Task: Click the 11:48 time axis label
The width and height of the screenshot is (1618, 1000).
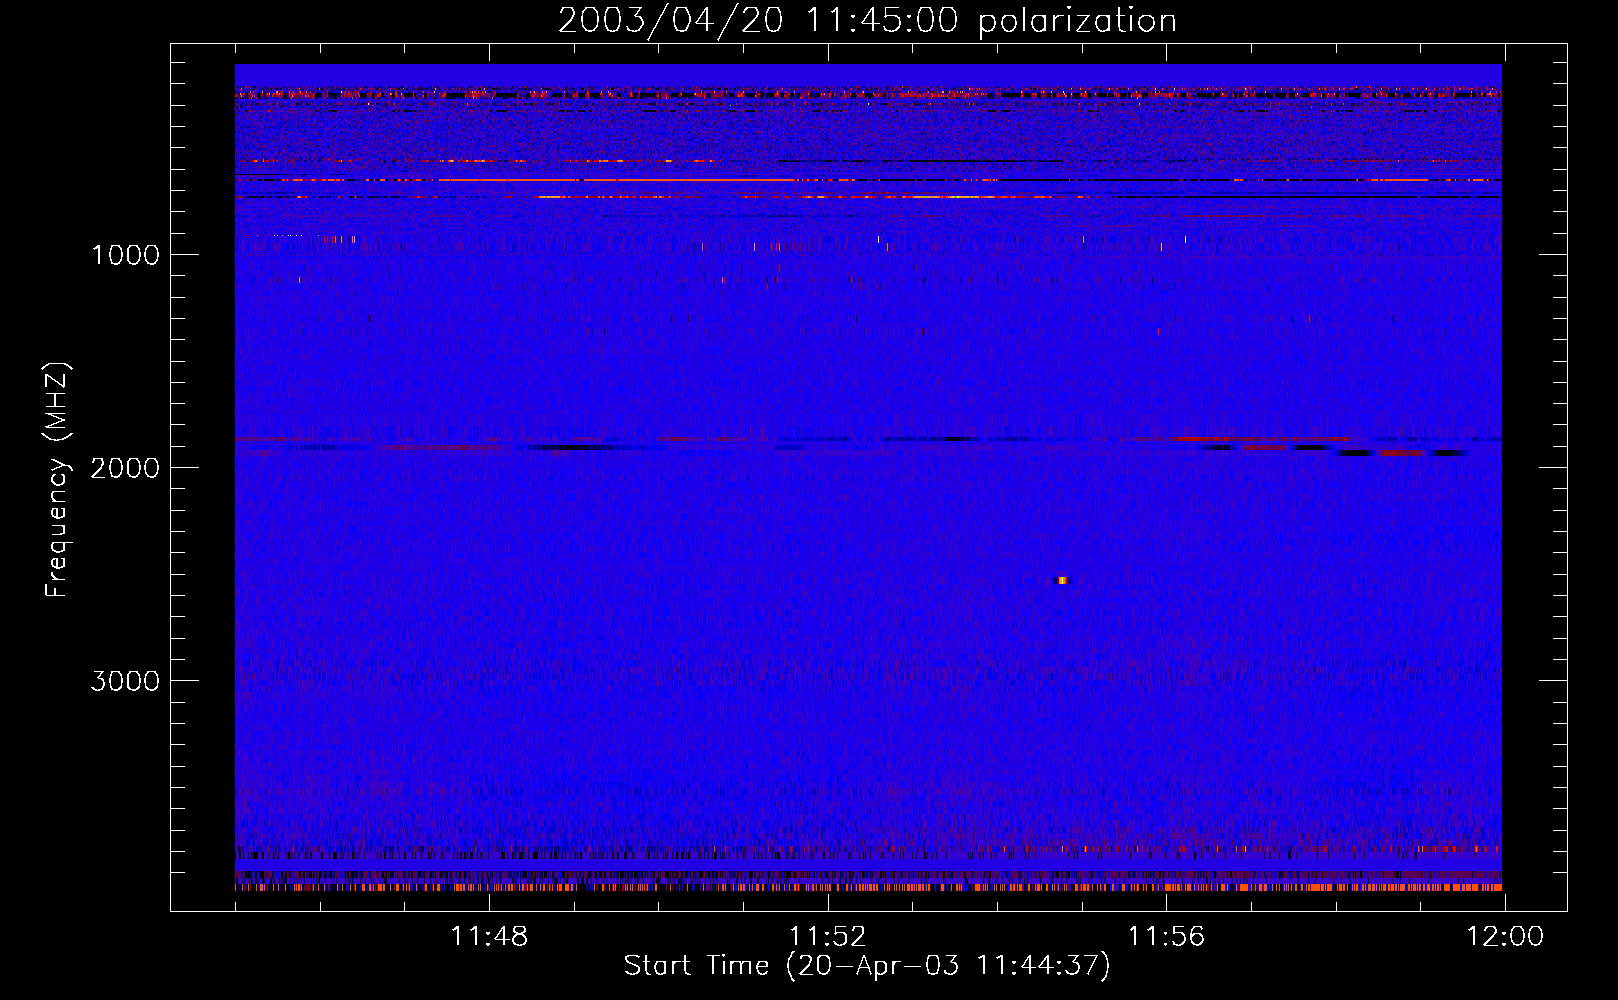Action: tap(489, 937)
